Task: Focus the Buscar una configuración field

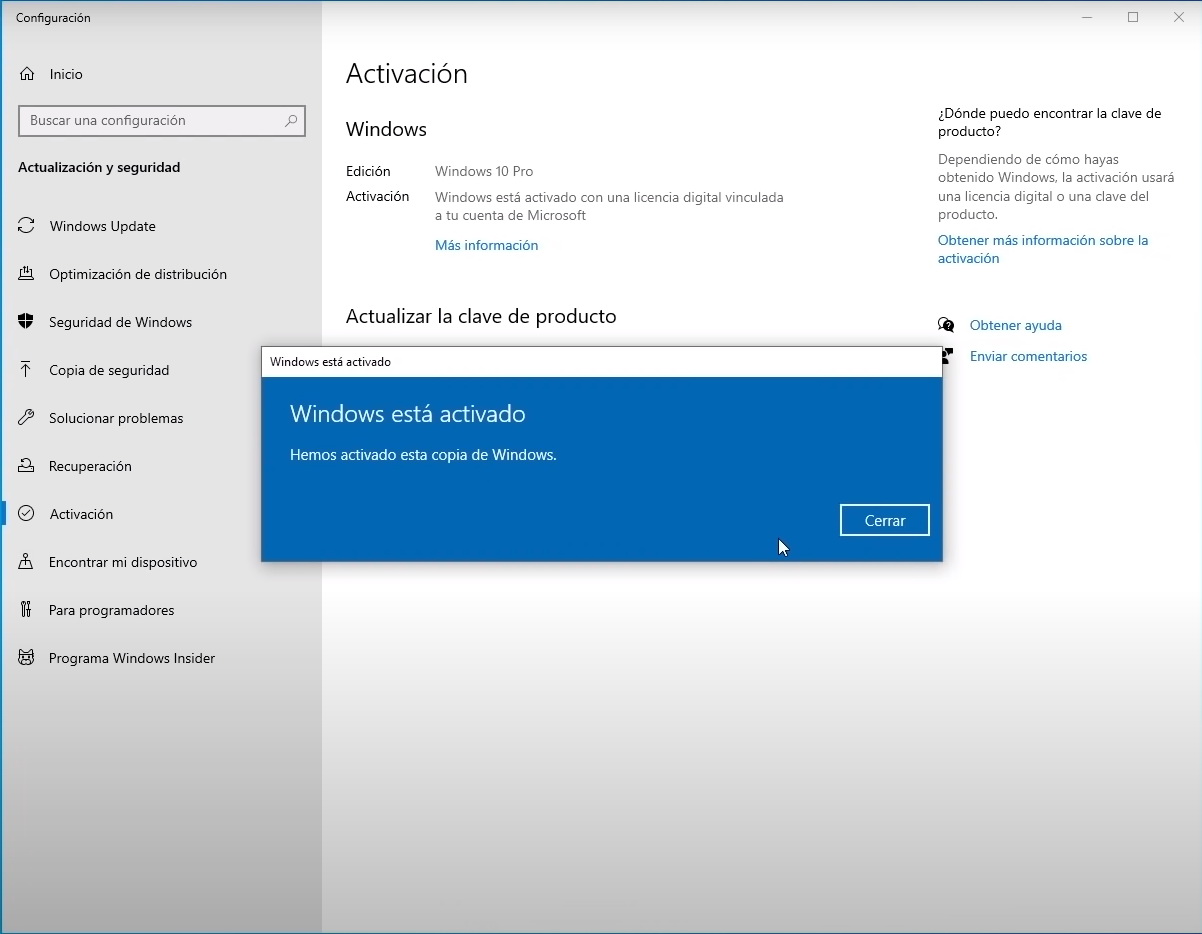Action: pos(162,121)
